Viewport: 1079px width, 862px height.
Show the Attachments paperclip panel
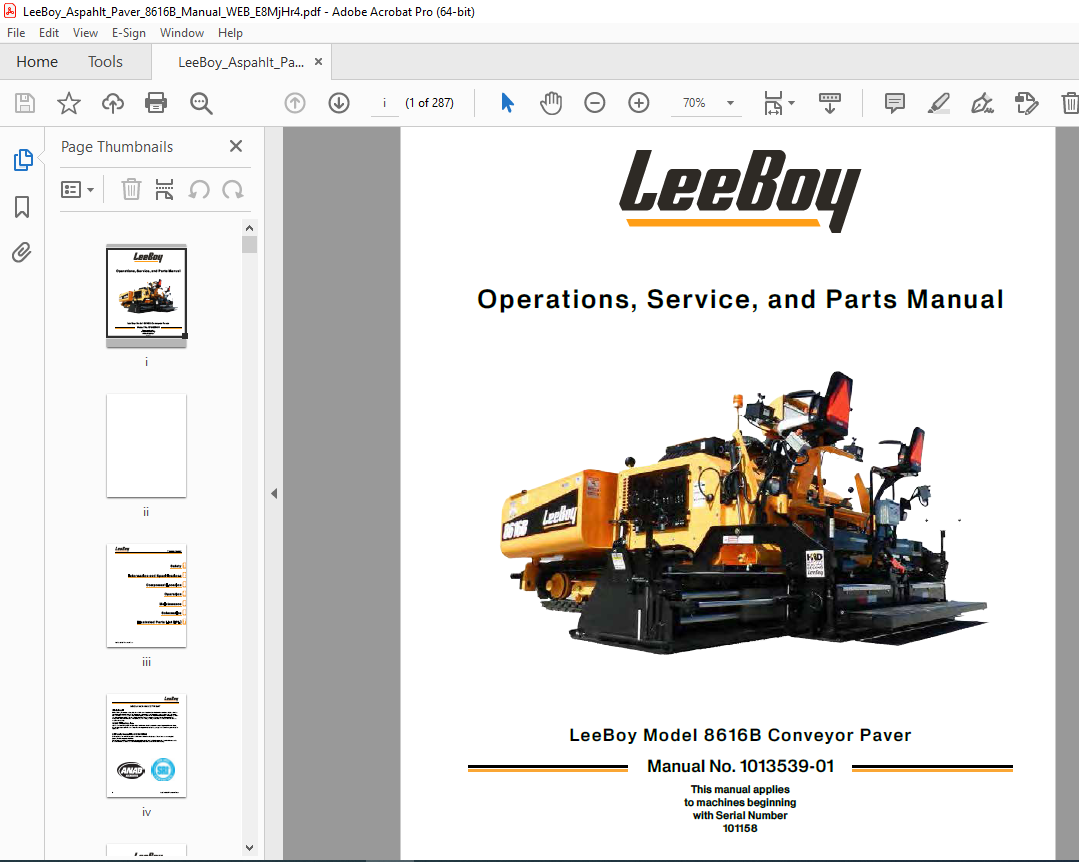pyautogui.click(x=22, y=252)
